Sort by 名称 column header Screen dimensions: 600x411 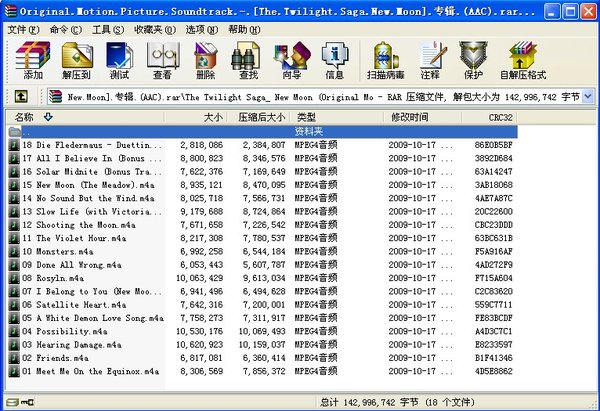click(x=85, y=117)
